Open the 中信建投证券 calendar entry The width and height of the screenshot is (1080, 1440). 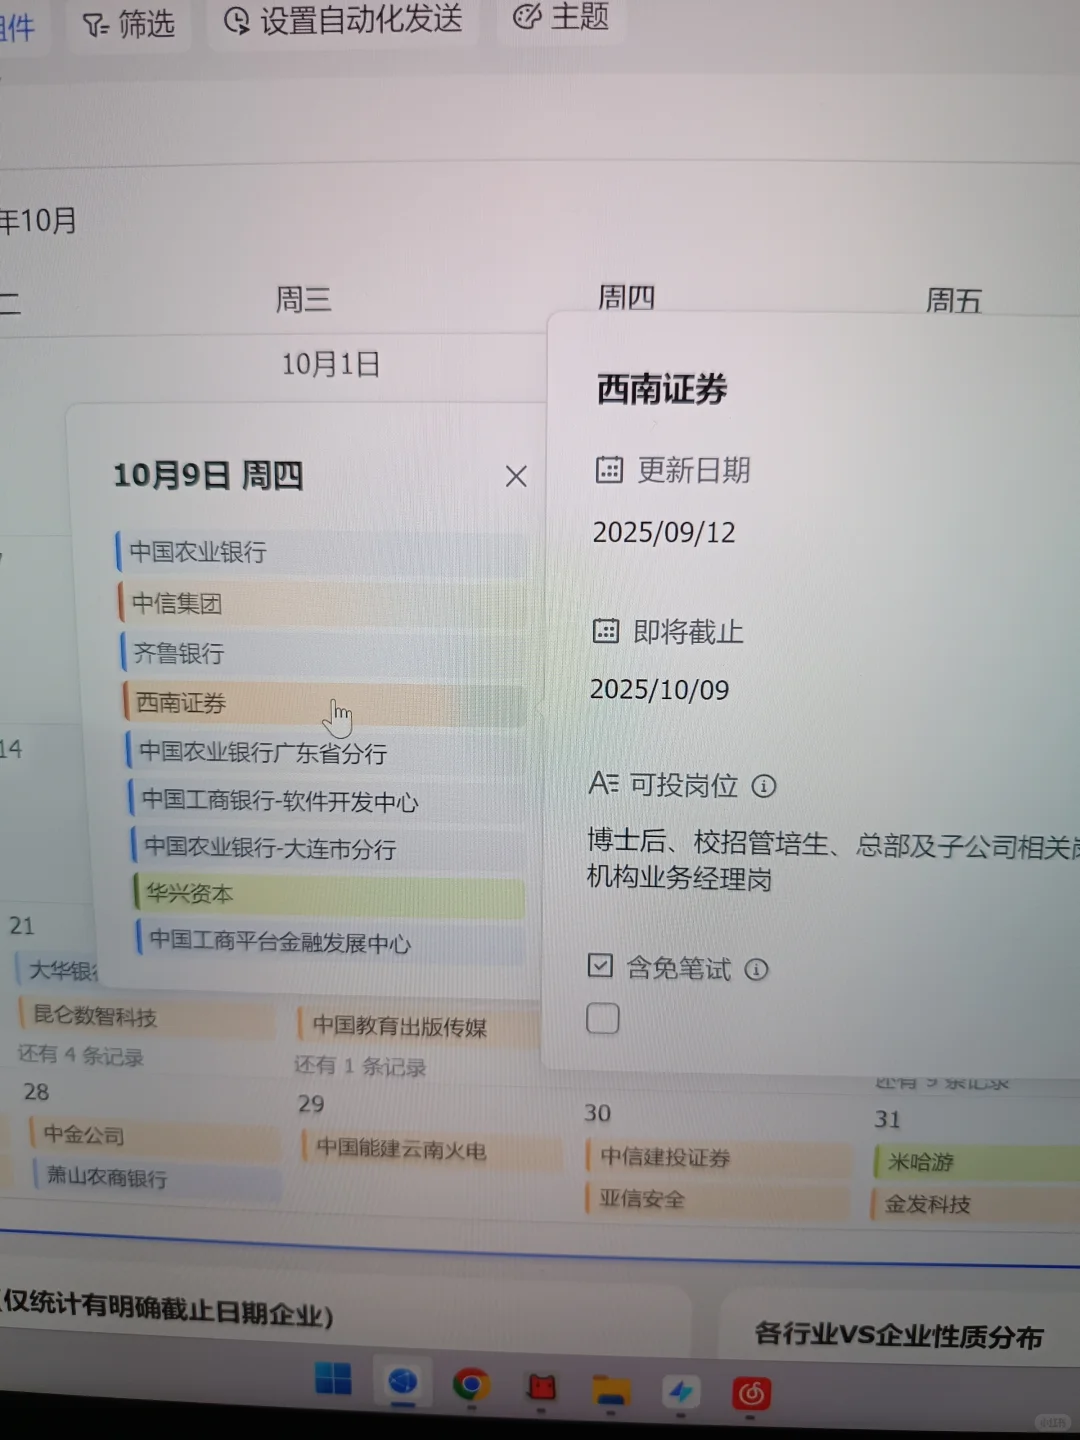coord(719,1157)
